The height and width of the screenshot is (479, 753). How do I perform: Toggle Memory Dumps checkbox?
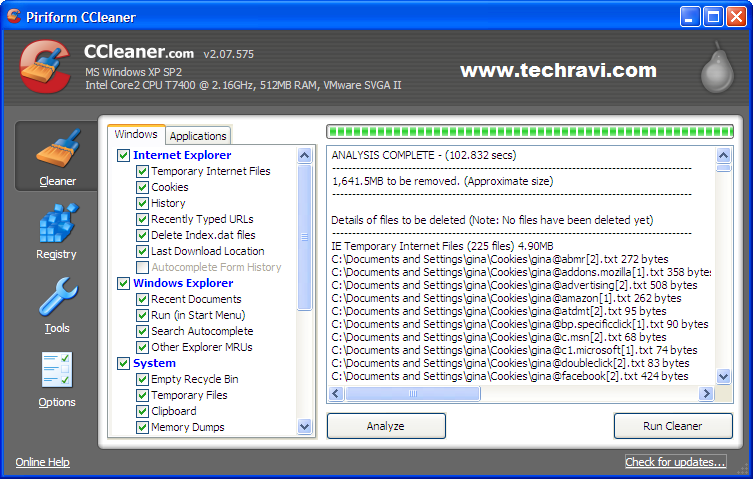(142, 427)
